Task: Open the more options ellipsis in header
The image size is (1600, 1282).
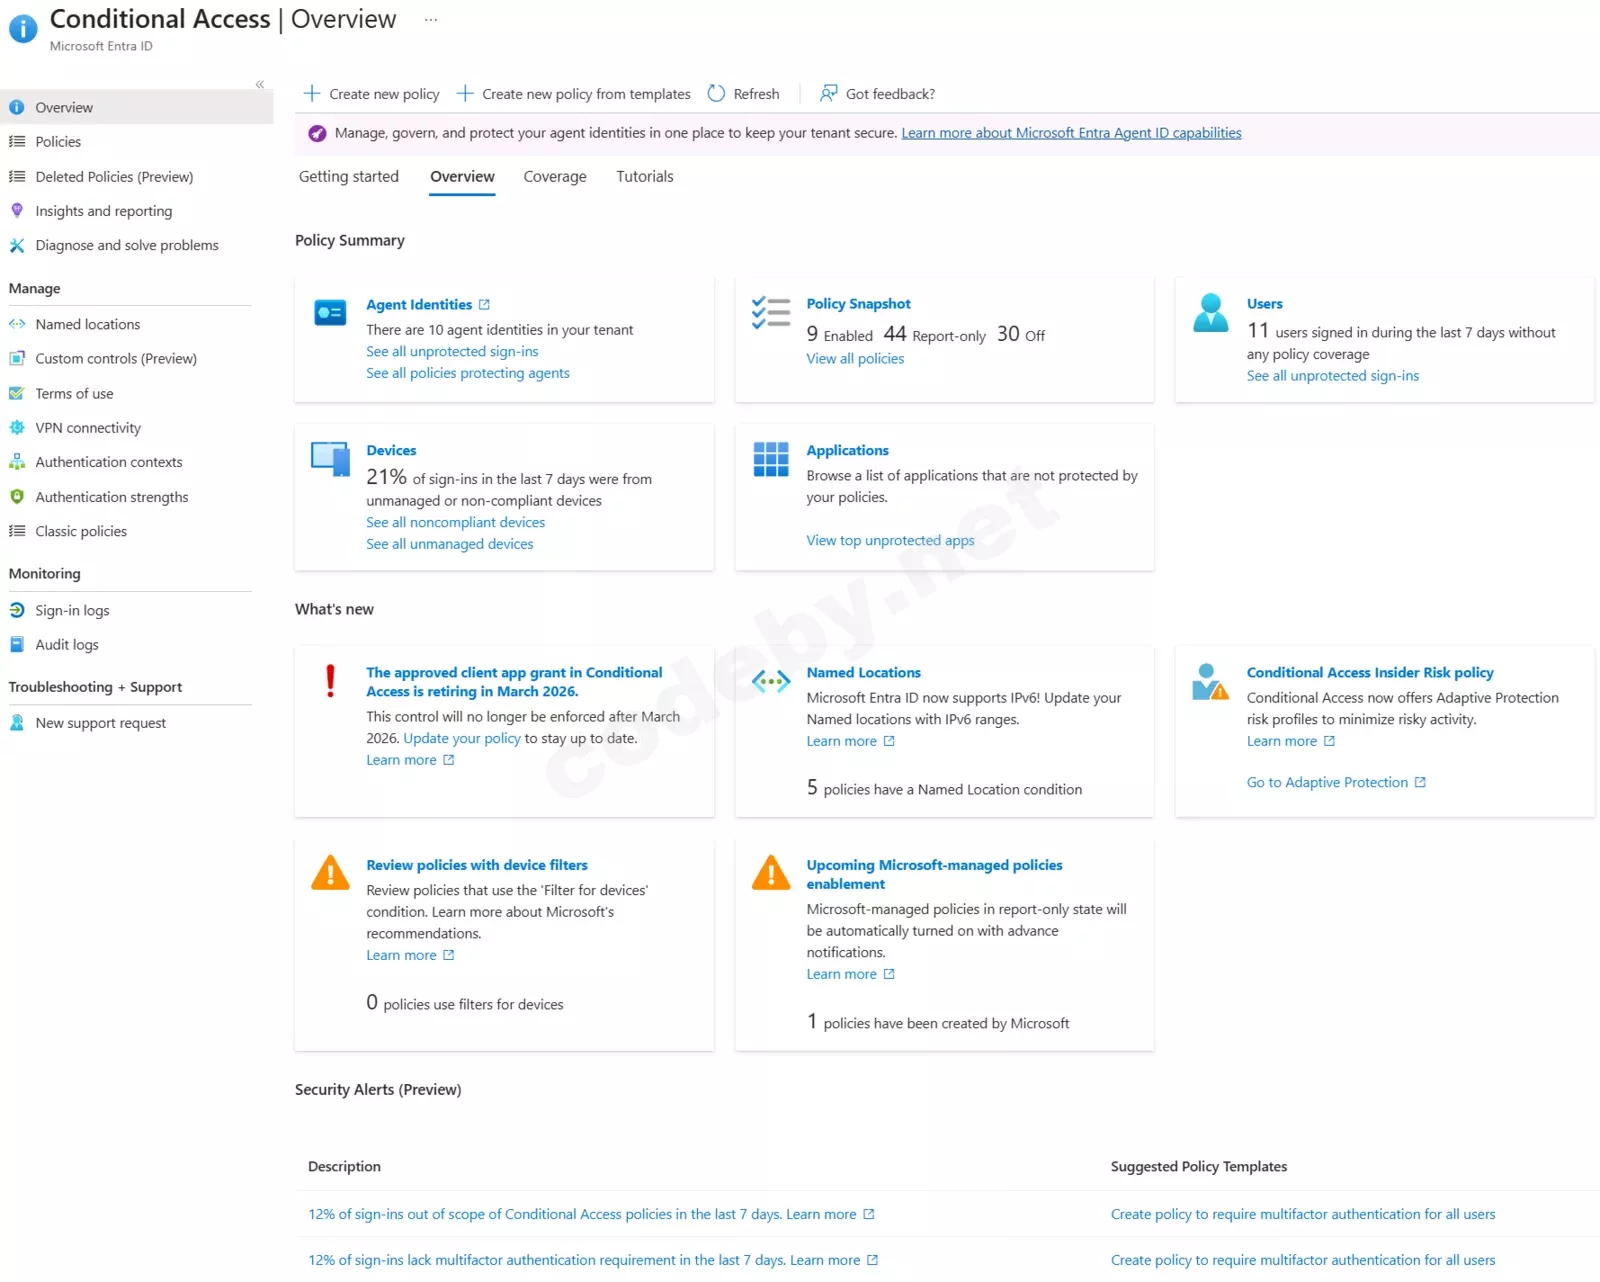Action: tap(431, 20)
